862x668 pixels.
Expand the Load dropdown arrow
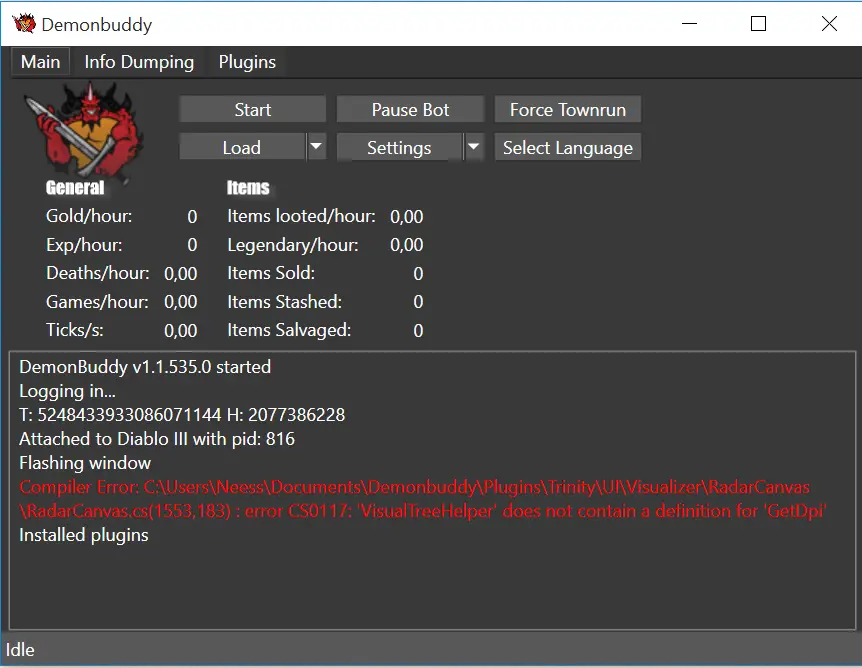(x=316, y=147)
